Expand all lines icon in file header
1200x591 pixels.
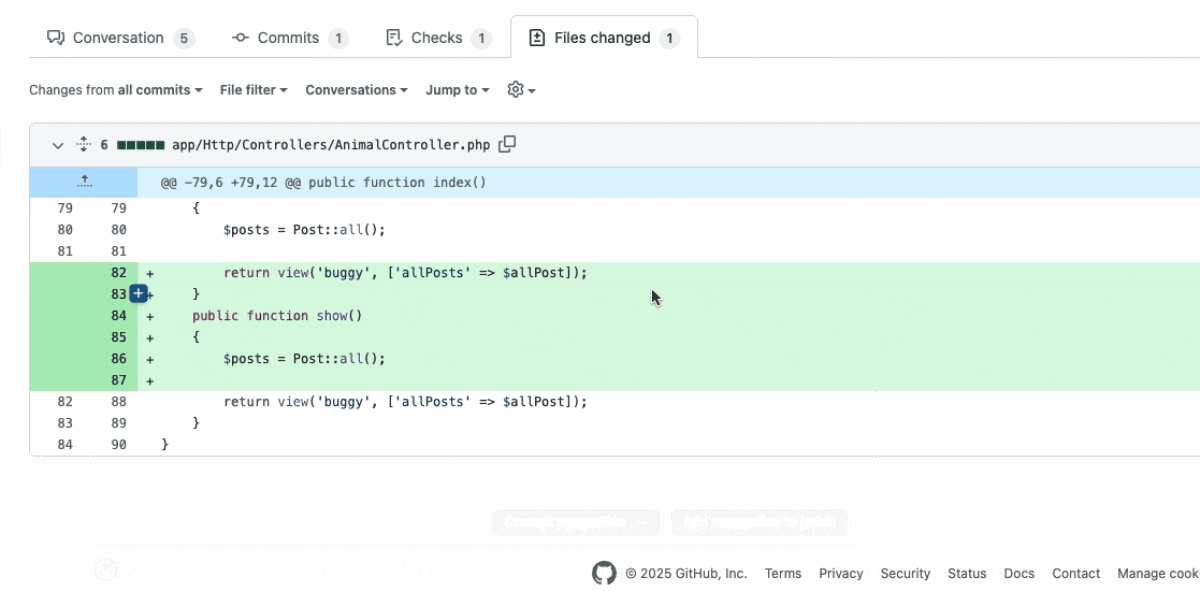tap(84, 145)
